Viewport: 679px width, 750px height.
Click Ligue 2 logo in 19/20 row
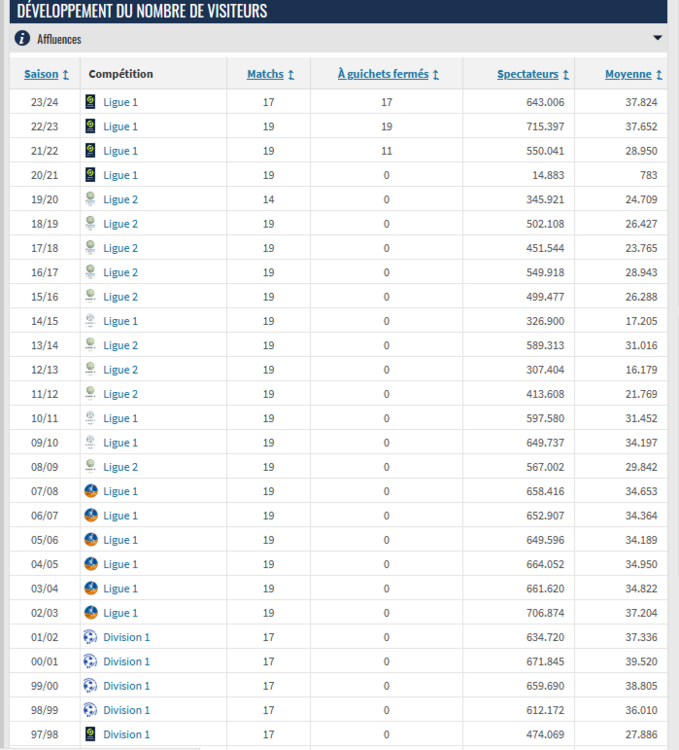tap(90, 199)
